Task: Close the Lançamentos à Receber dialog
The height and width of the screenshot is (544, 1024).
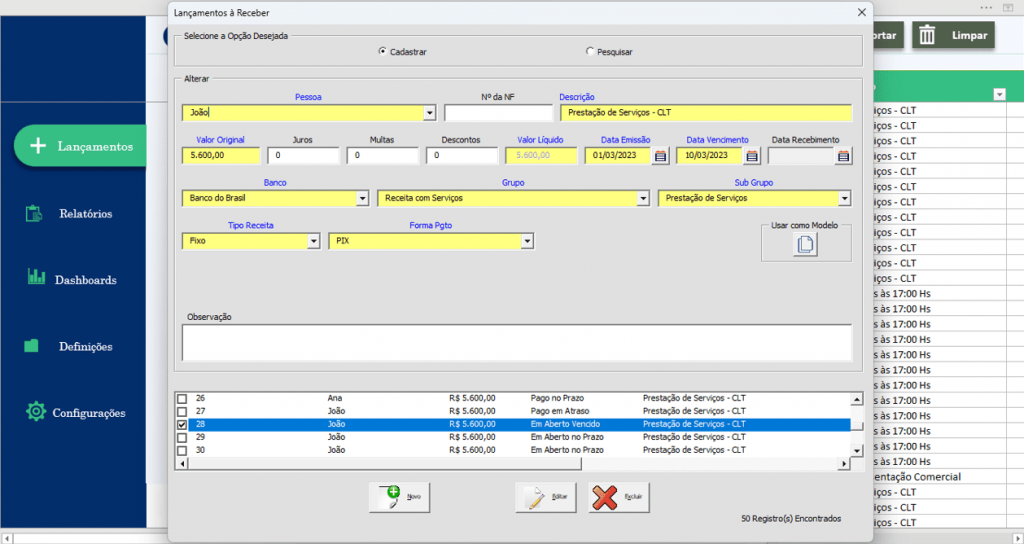Action: click(x=861, y=12)
